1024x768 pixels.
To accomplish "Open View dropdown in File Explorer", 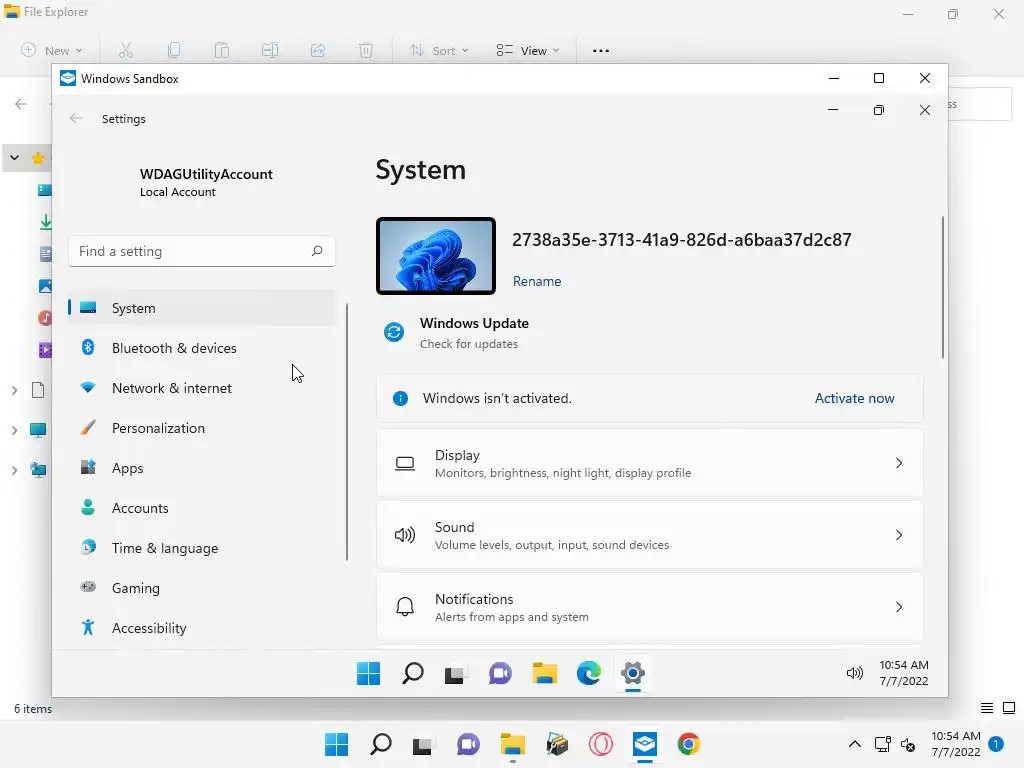I will click(528, 50).
